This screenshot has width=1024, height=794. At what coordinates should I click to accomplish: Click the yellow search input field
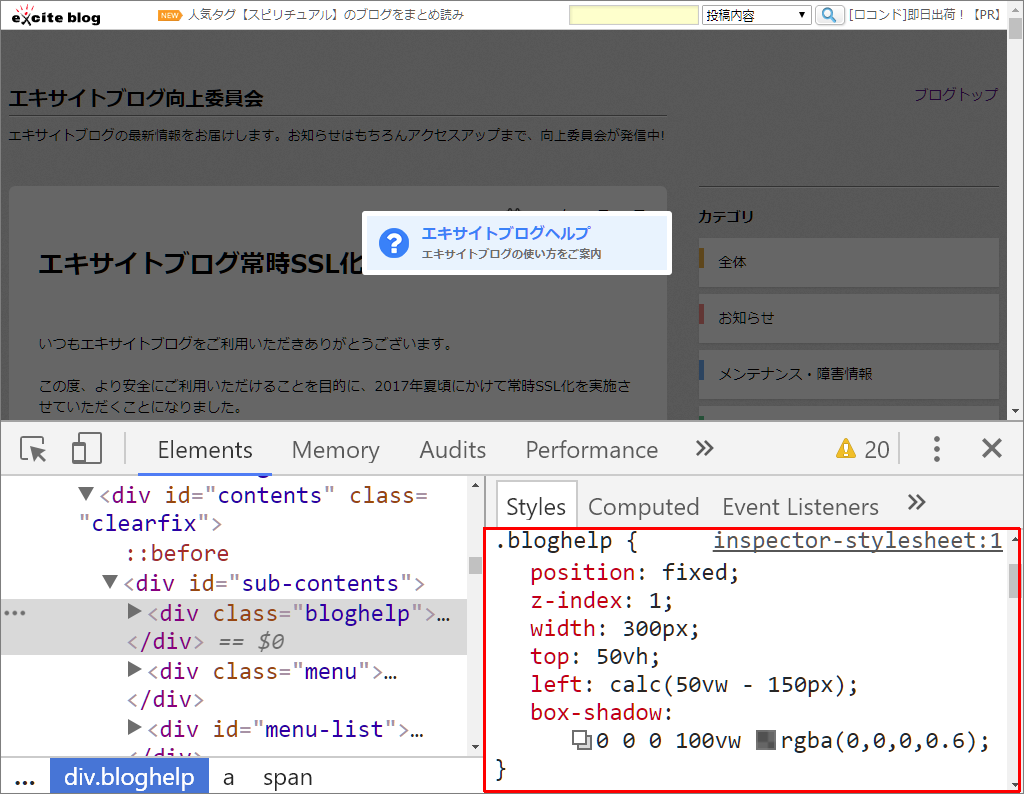click(x=633, y=15)
